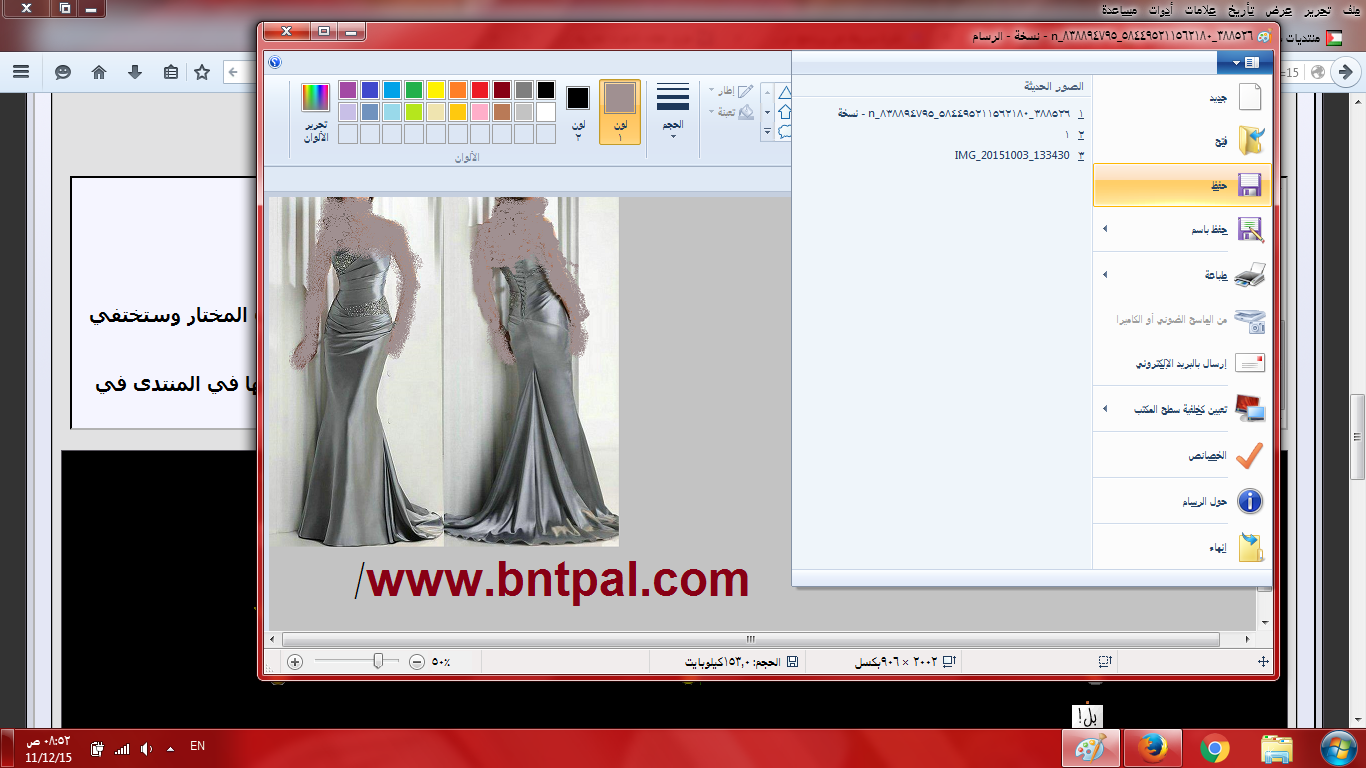Screen dimensions: 1366x768
Task: Click the blue Paint file menu button
Action: [x=1245, y=62]
